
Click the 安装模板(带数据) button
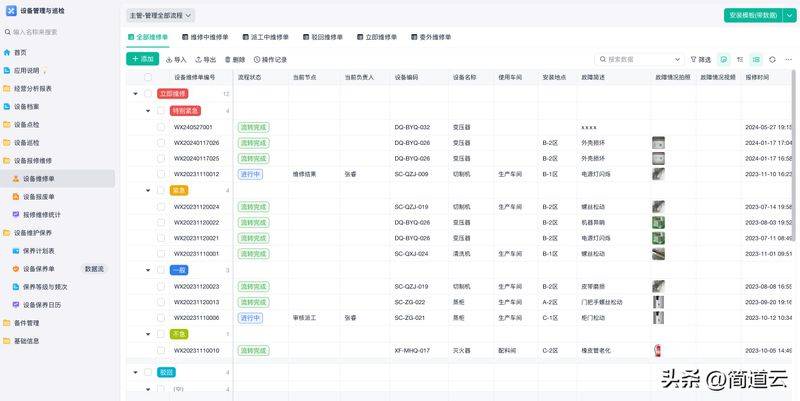752,16
